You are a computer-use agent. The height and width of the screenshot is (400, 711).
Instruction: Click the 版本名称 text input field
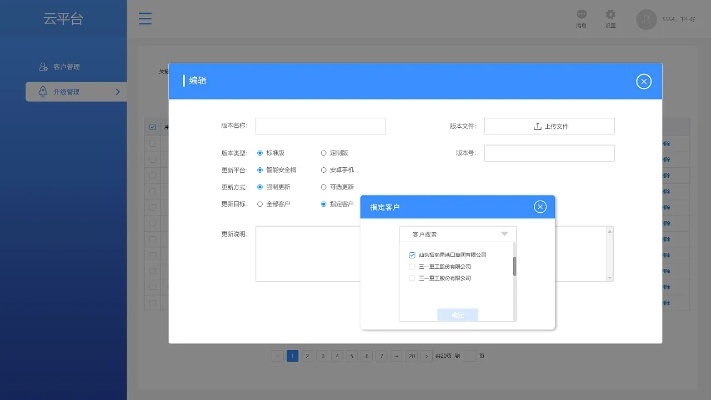320,126
